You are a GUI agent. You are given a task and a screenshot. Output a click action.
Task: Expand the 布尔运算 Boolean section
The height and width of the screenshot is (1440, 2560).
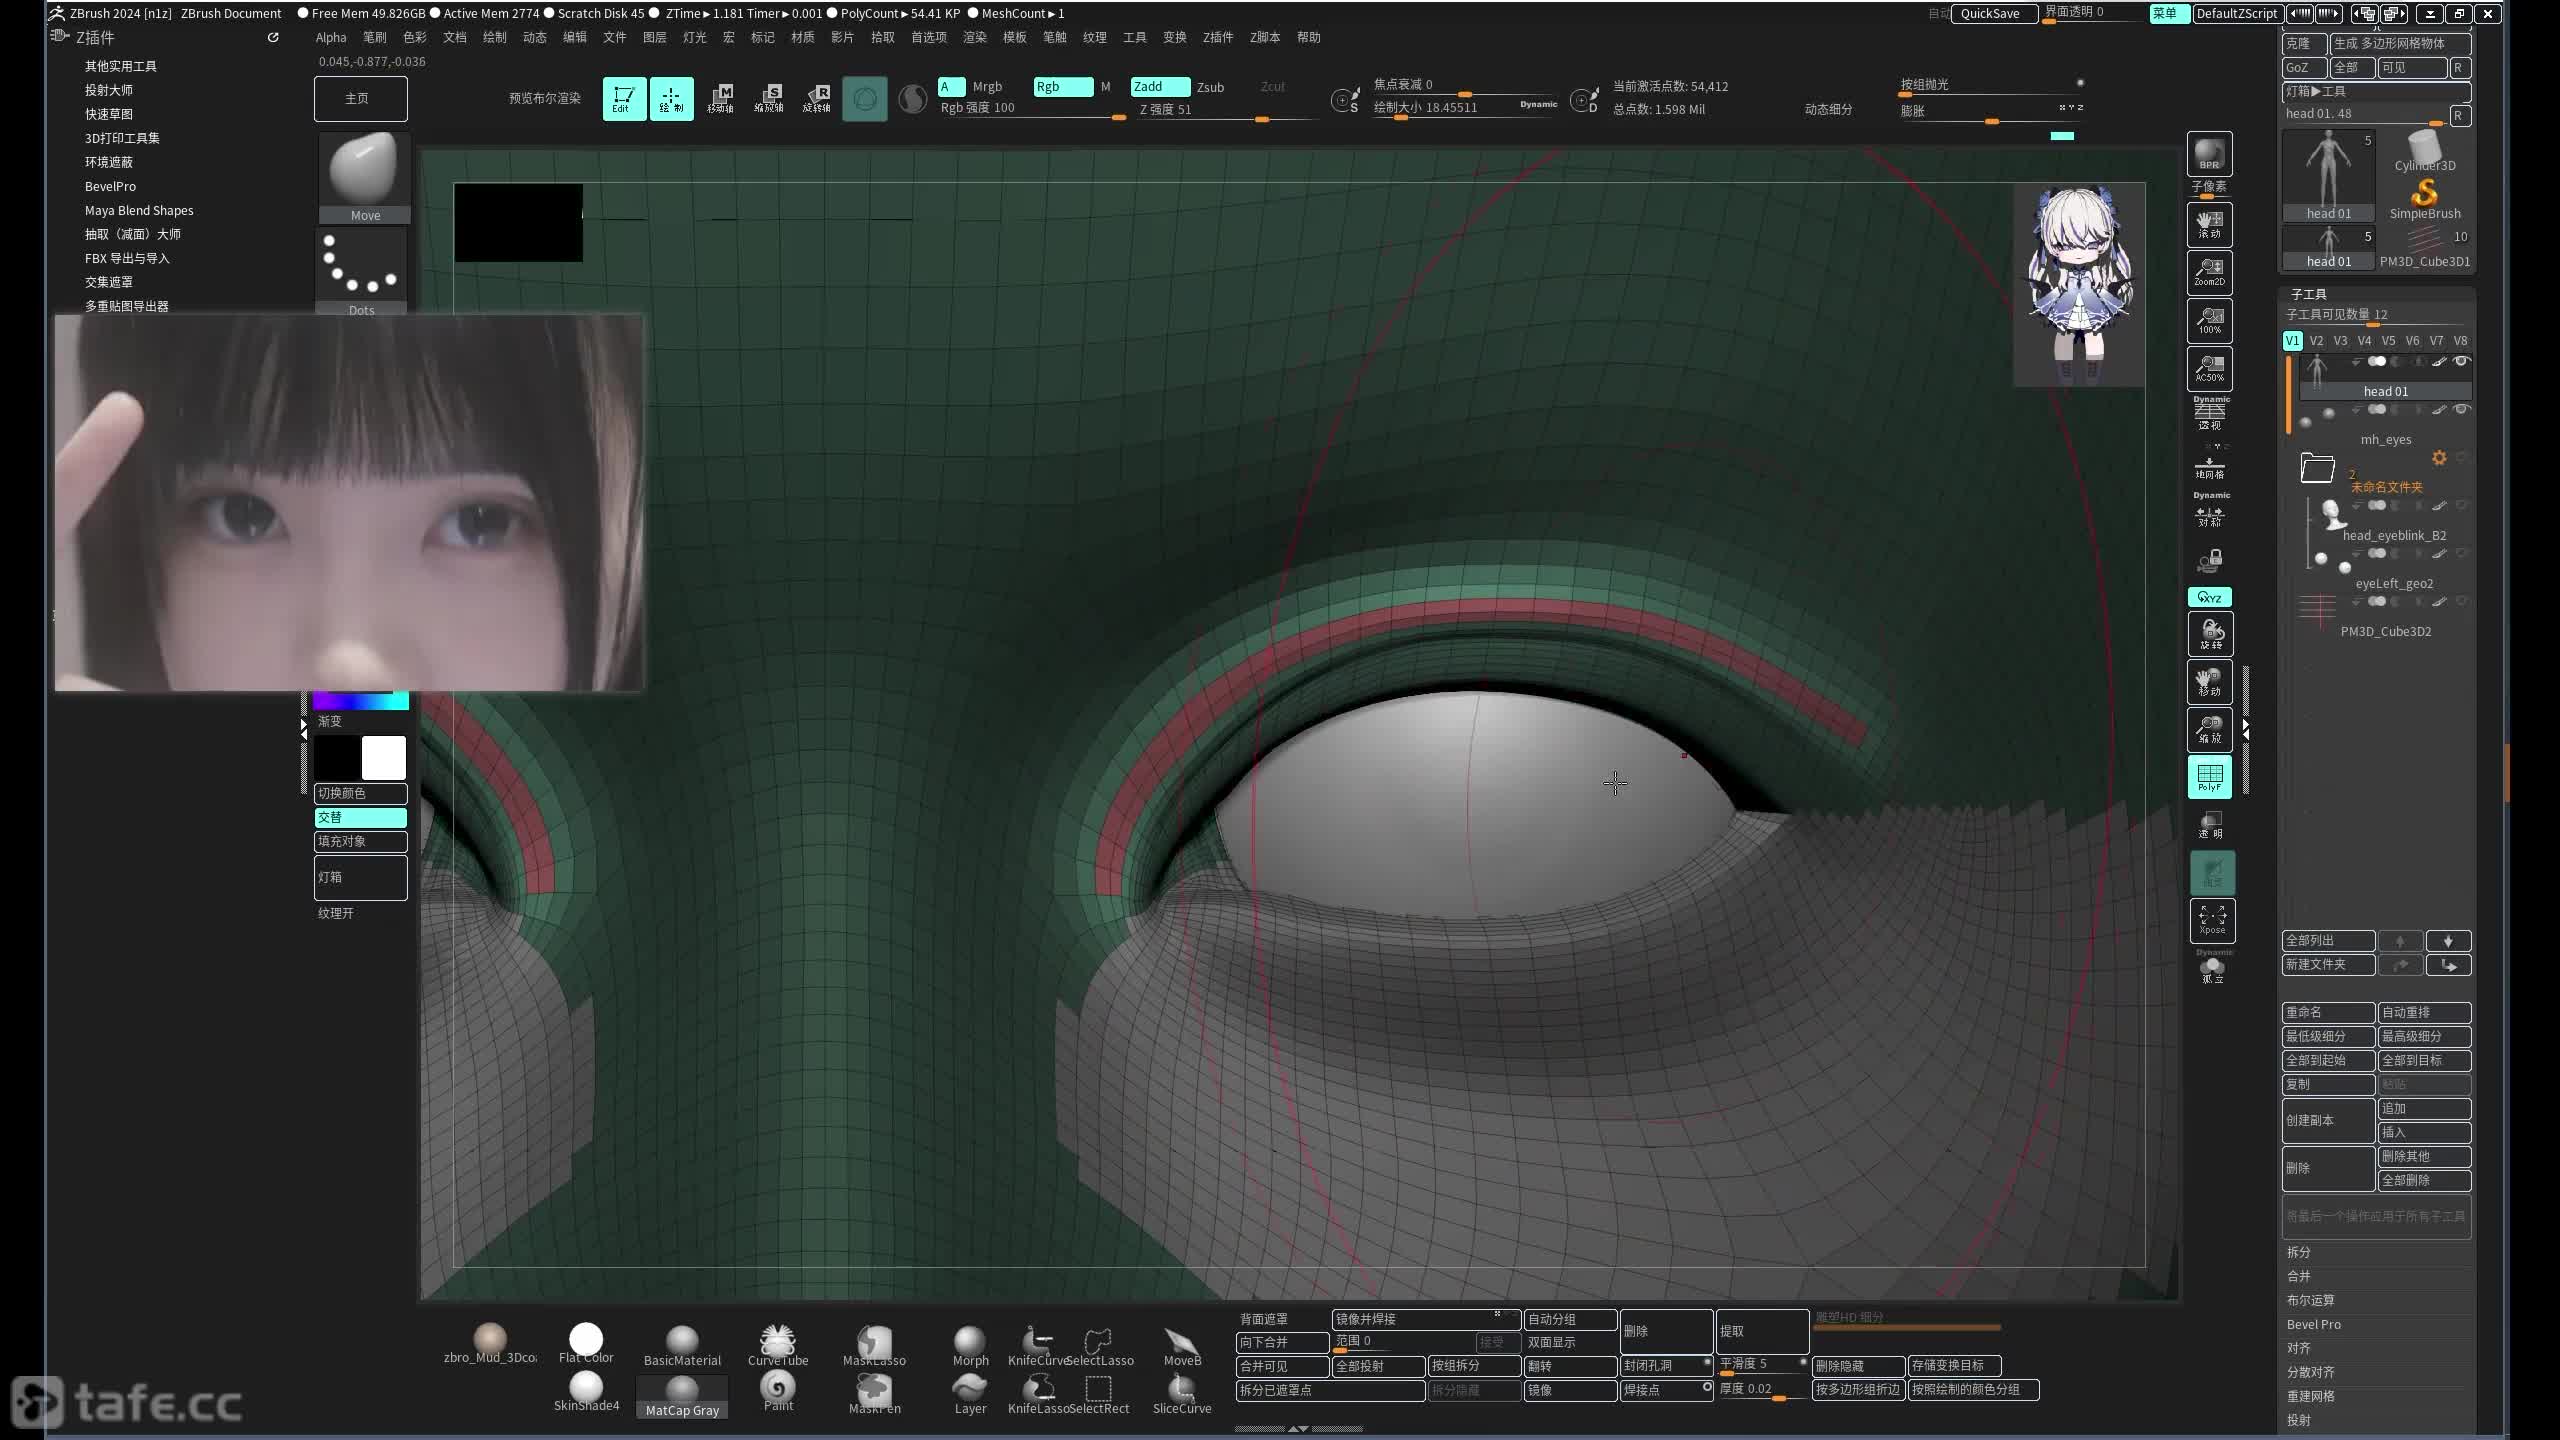2310,1300
